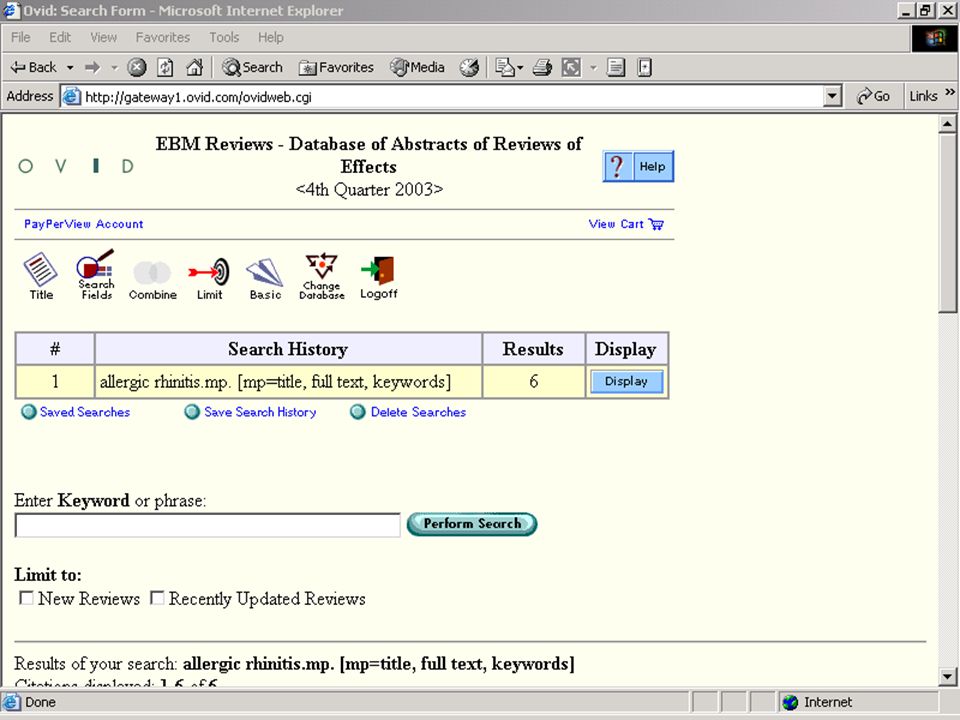The height and width of the screenshot is (720, 960).
Task: Click the results count 6 cell
Action: [x=534, y=381]
